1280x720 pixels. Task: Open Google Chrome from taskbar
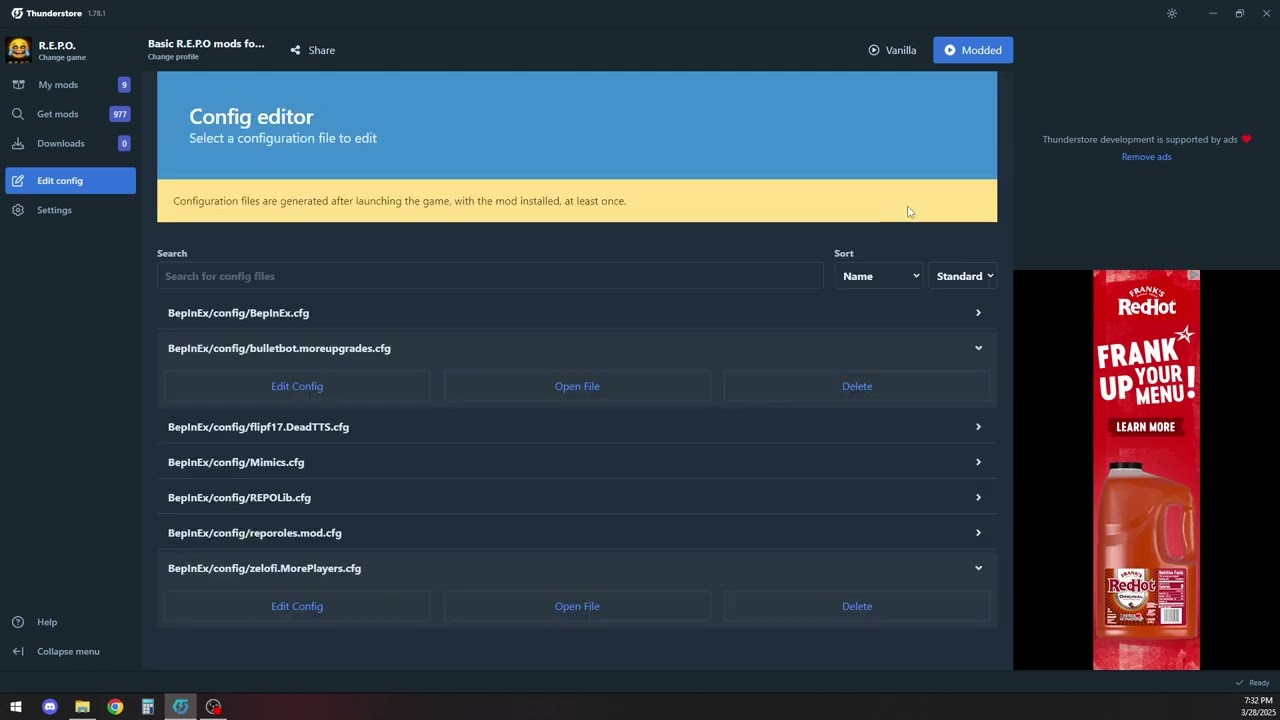pyautogui.click(x=115, y=707)
